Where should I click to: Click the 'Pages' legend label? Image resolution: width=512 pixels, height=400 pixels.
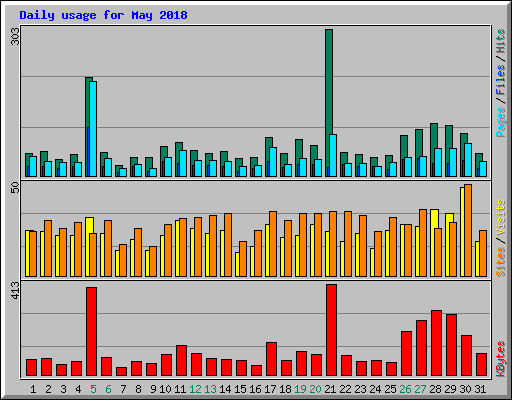[x=501, y=122]
